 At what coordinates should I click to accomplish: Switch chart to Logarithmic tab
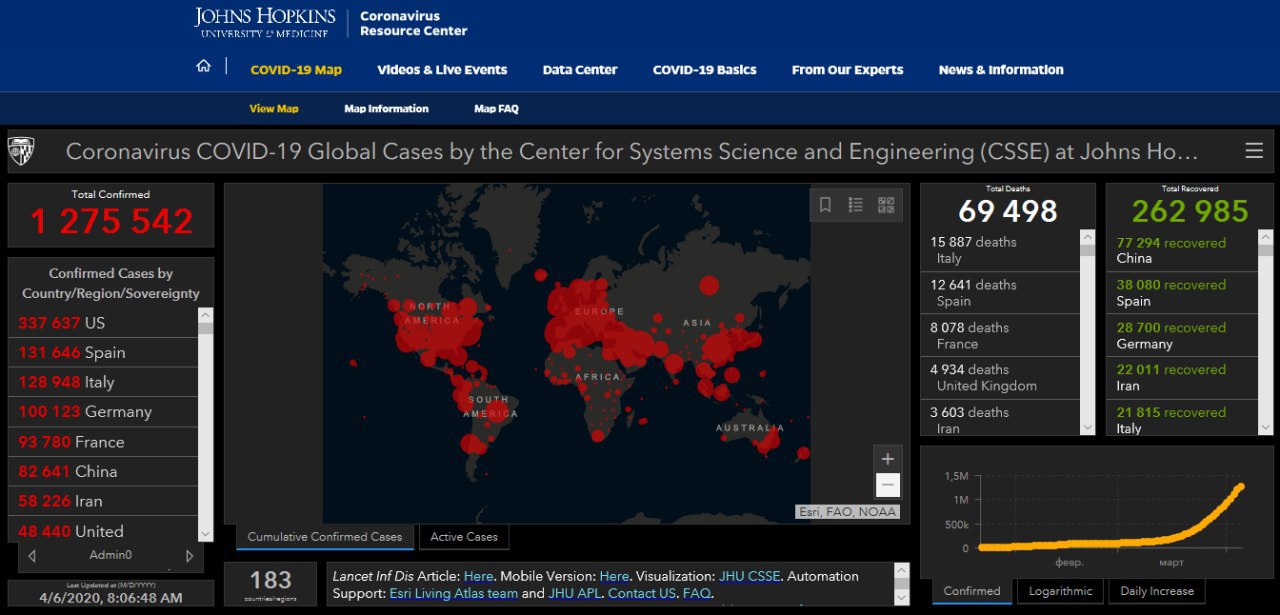[x=1061, y=591]
